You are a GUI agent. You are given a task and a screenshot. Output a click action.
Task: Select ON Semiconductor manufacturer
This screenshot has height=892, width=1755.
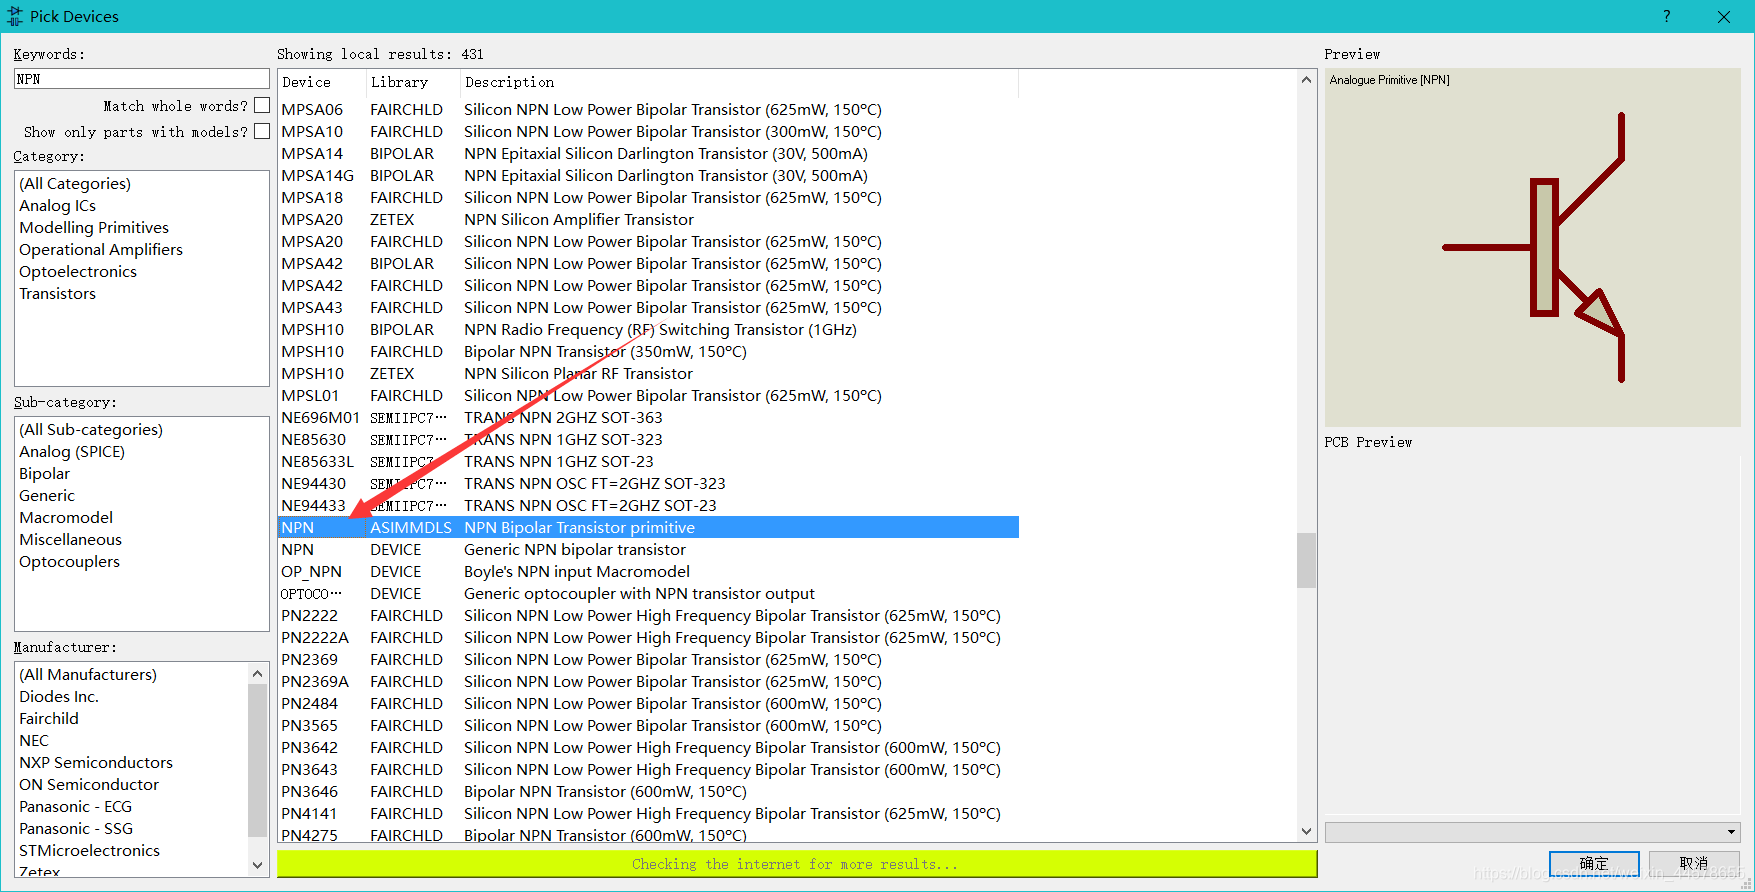(89, 784)
